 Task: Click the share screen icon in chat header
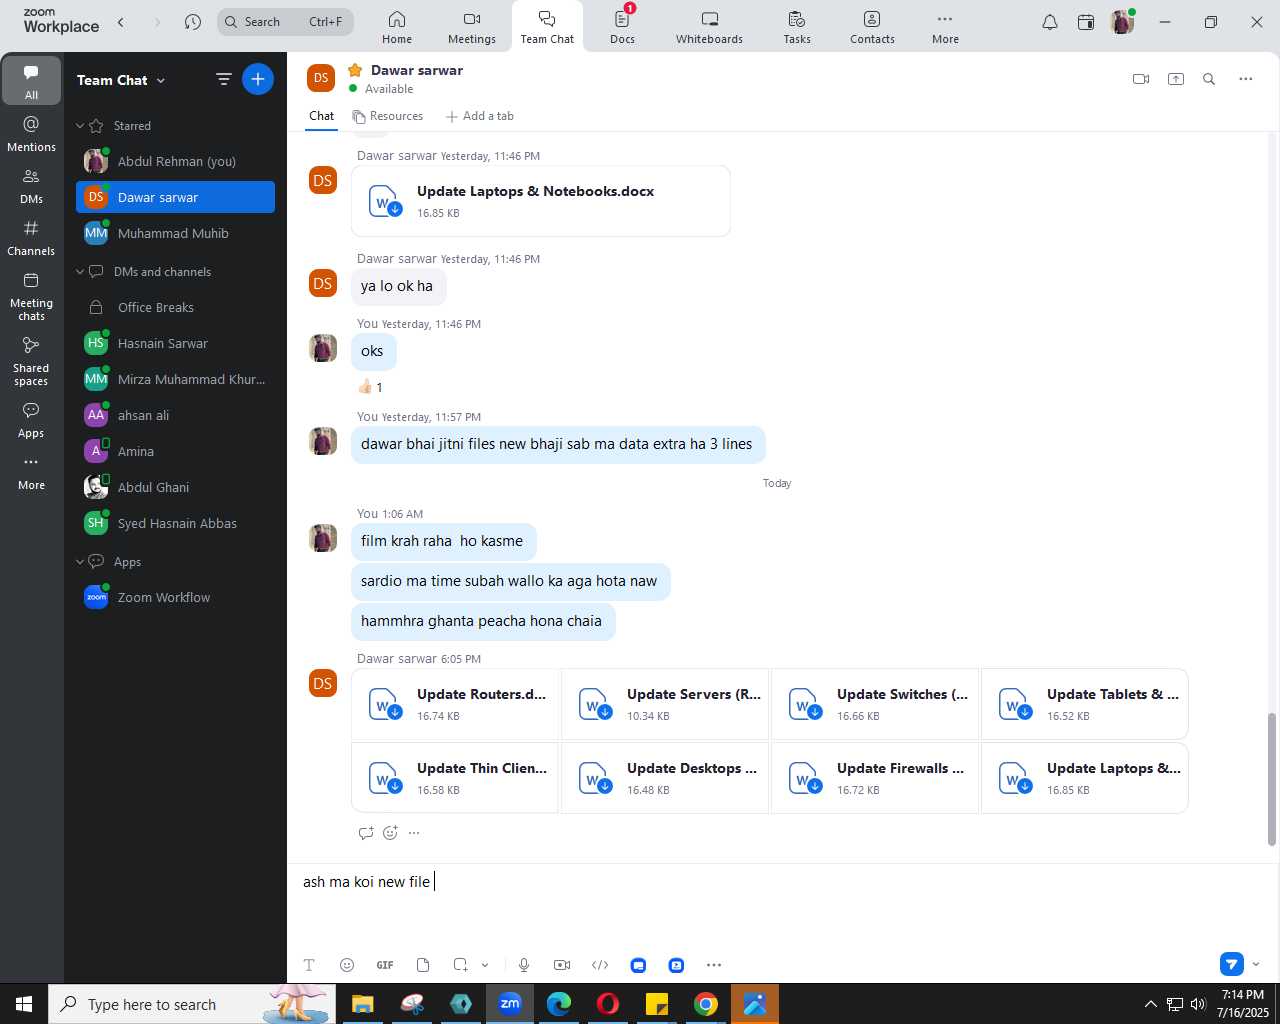[x=1176, y=79]
